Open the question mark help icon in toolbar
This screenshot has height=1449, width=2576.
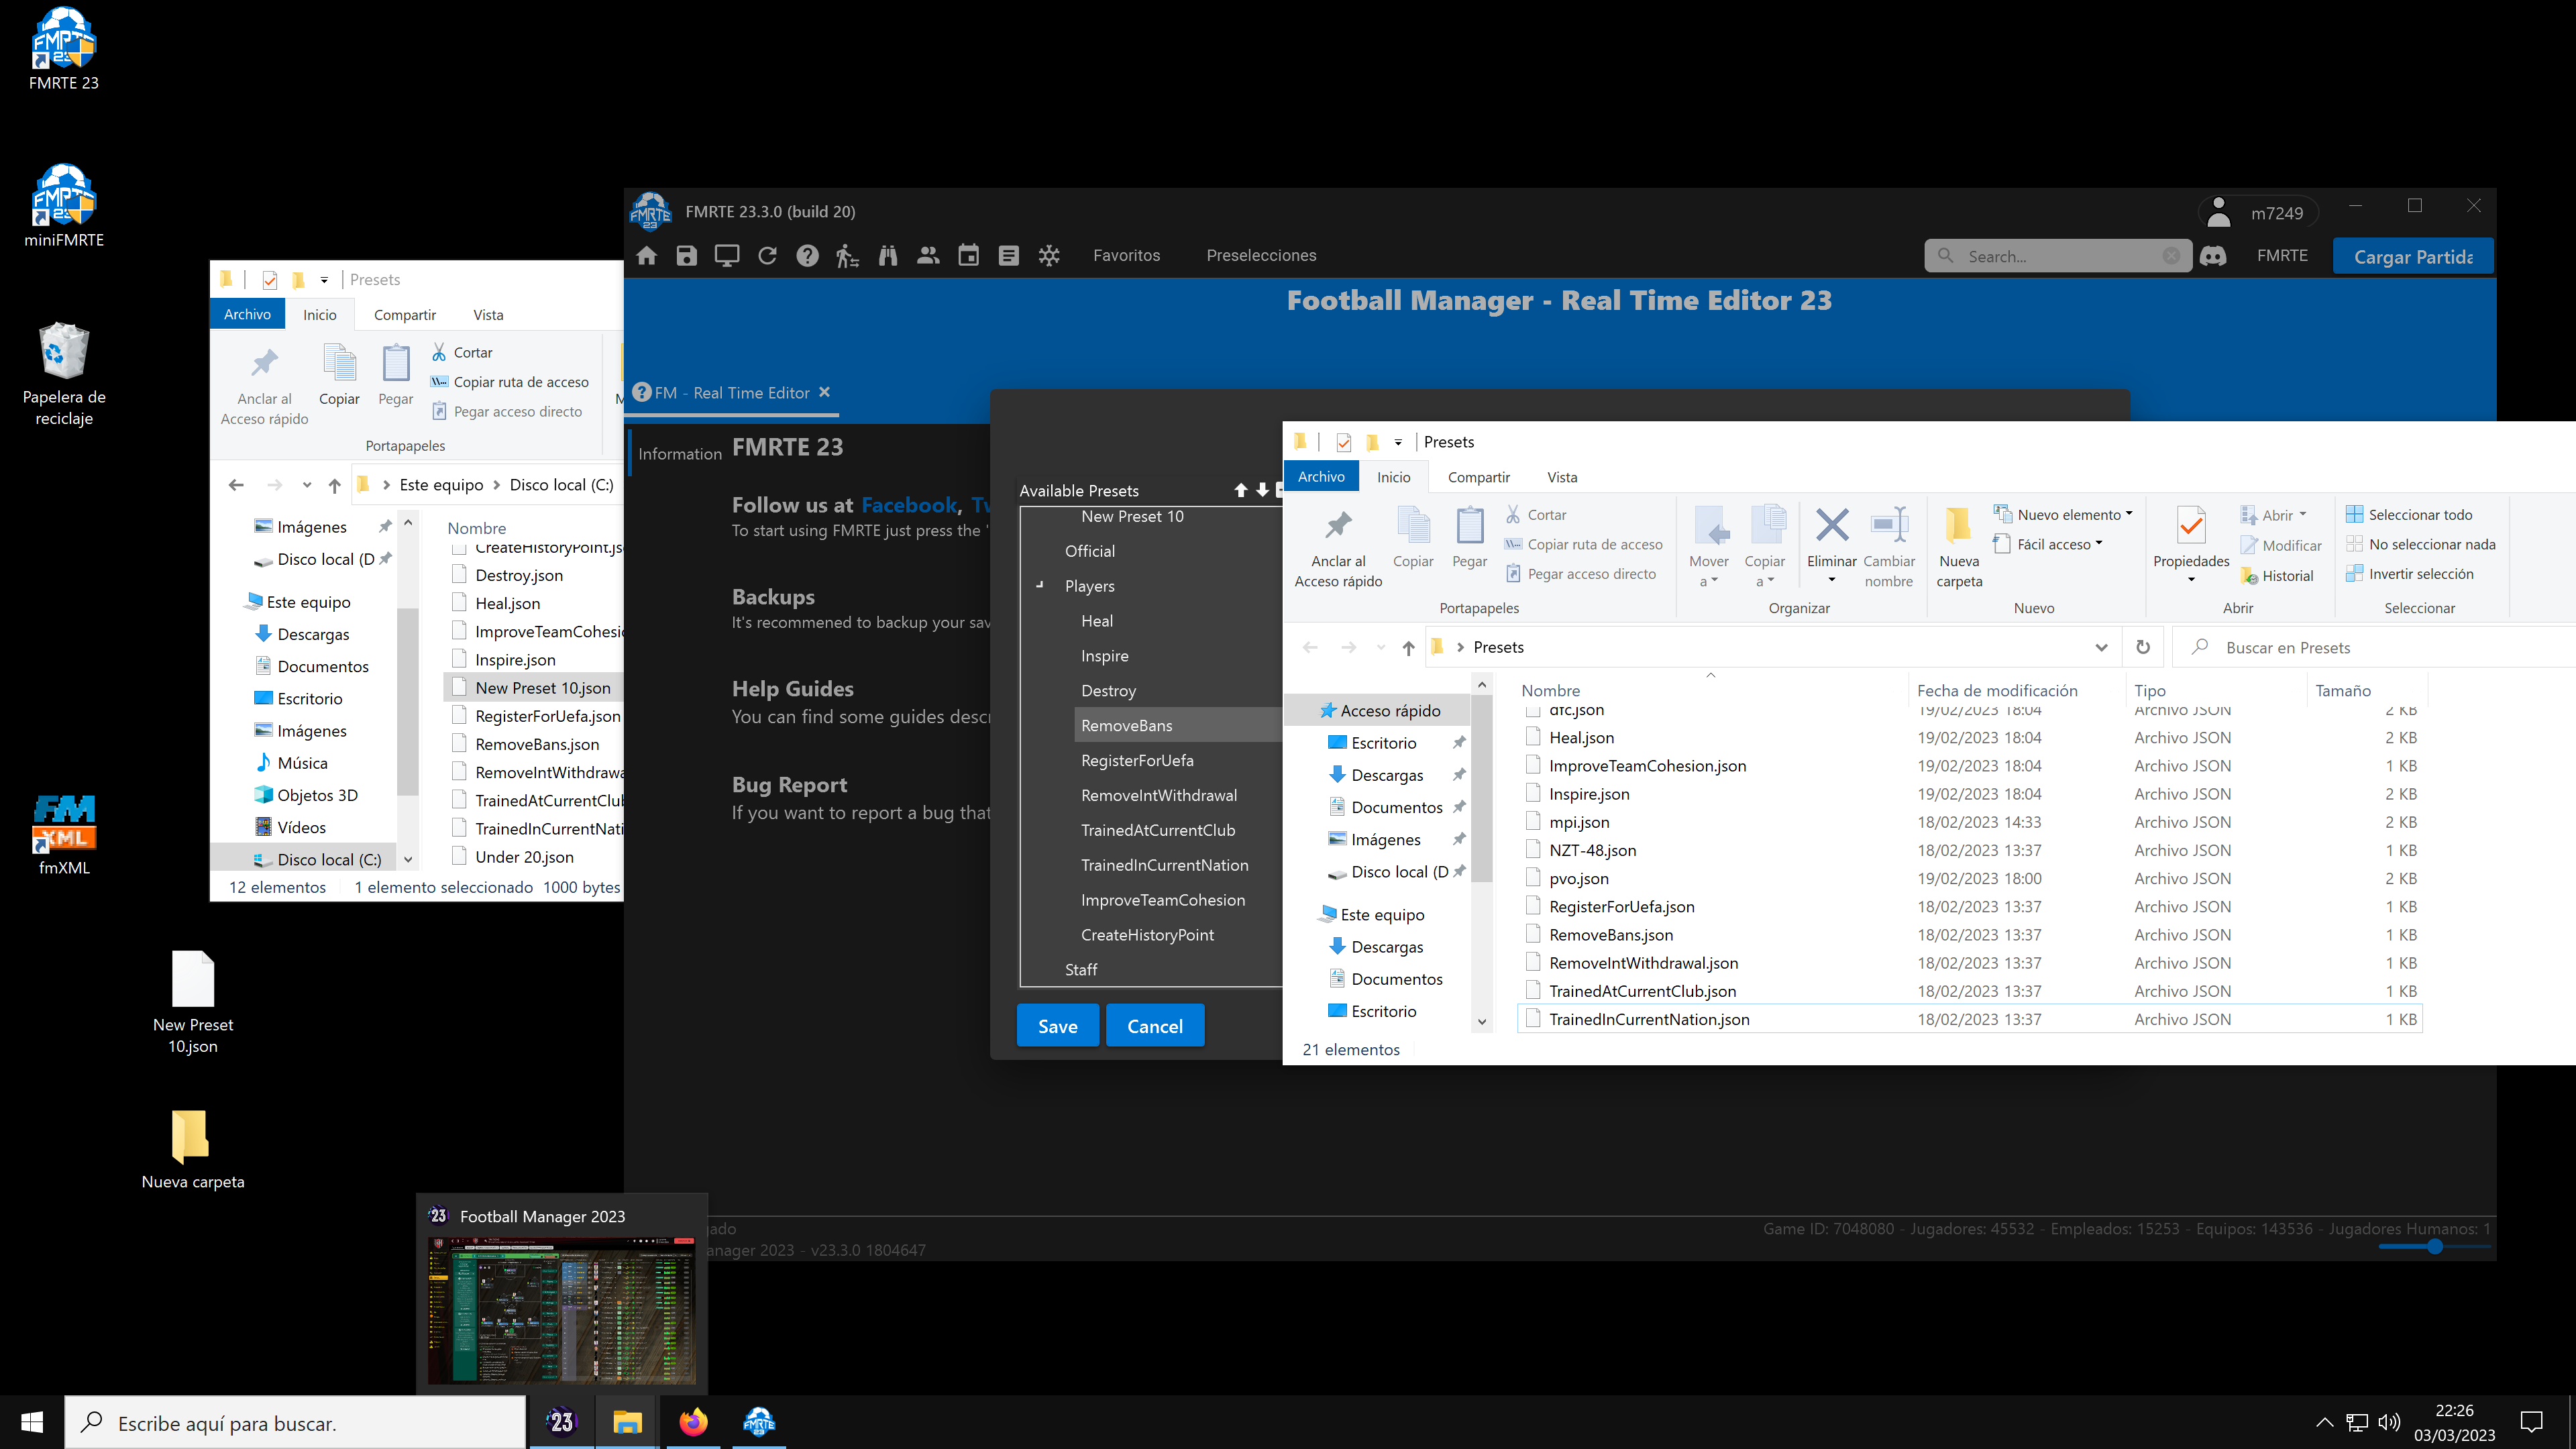(x=807, y=255)
